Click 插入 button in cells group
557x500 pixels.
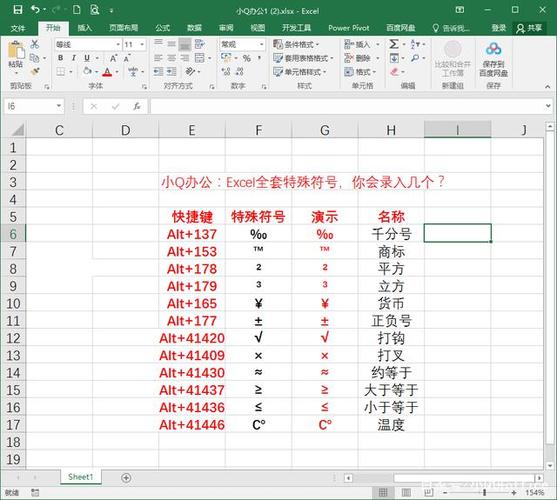(x=357, y=44)
